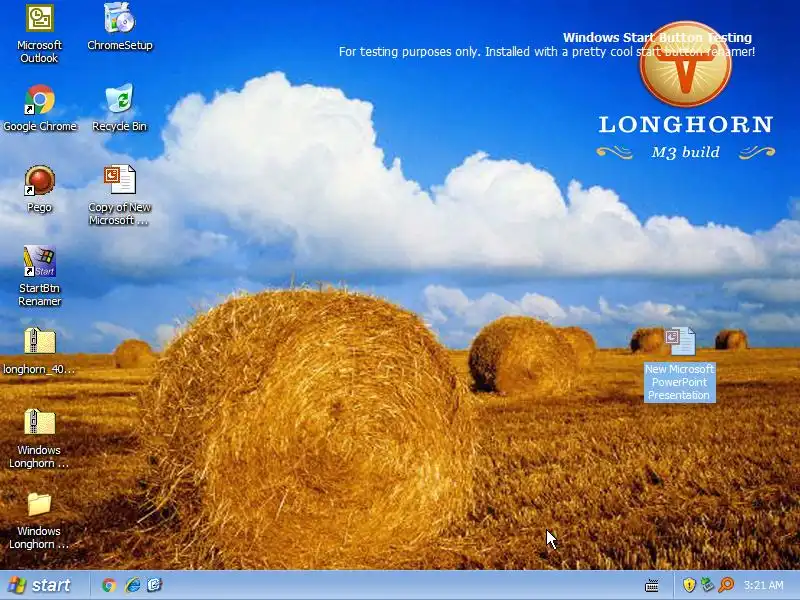Launch Internet Explorer from quick launch
Image resolution: width=800 pixels, height=600 pixels.
[132, 585]
